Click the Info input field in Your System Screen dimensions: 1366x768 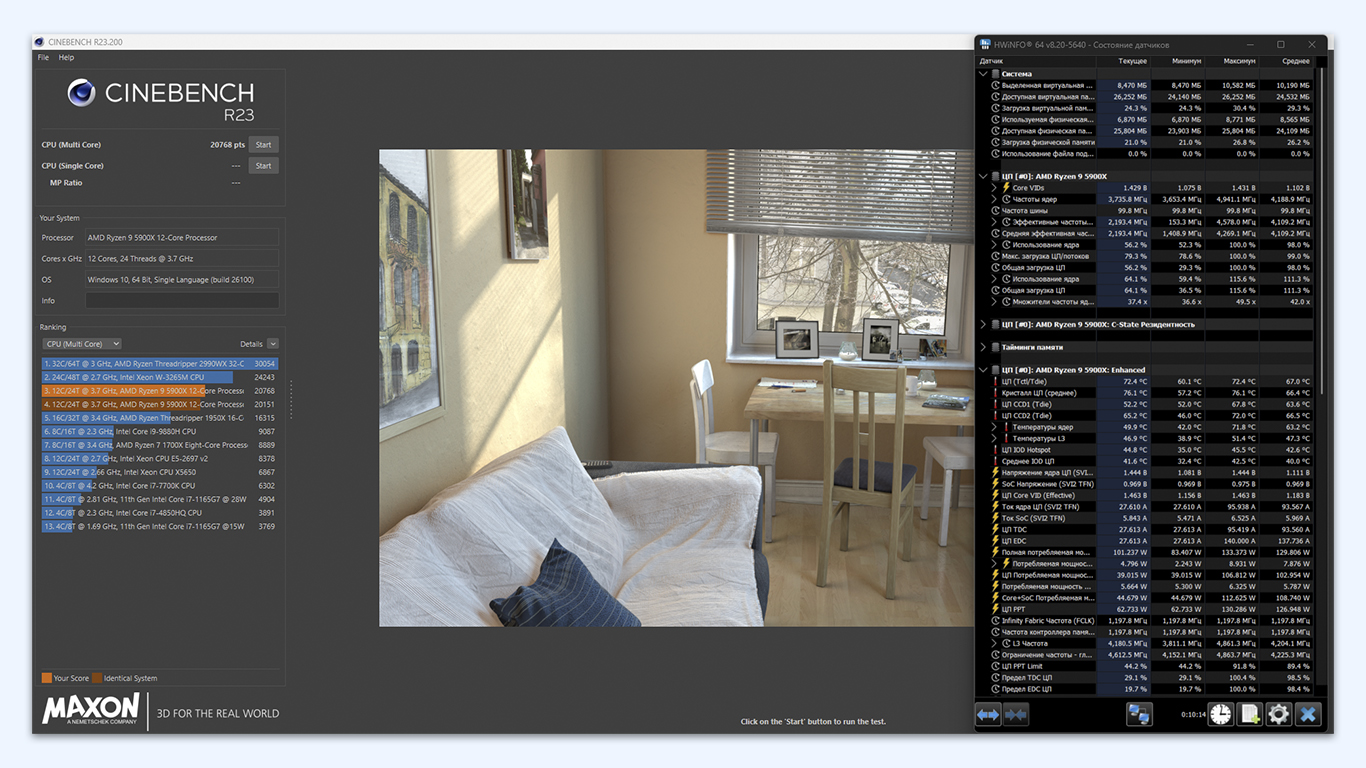coord(182,300)
